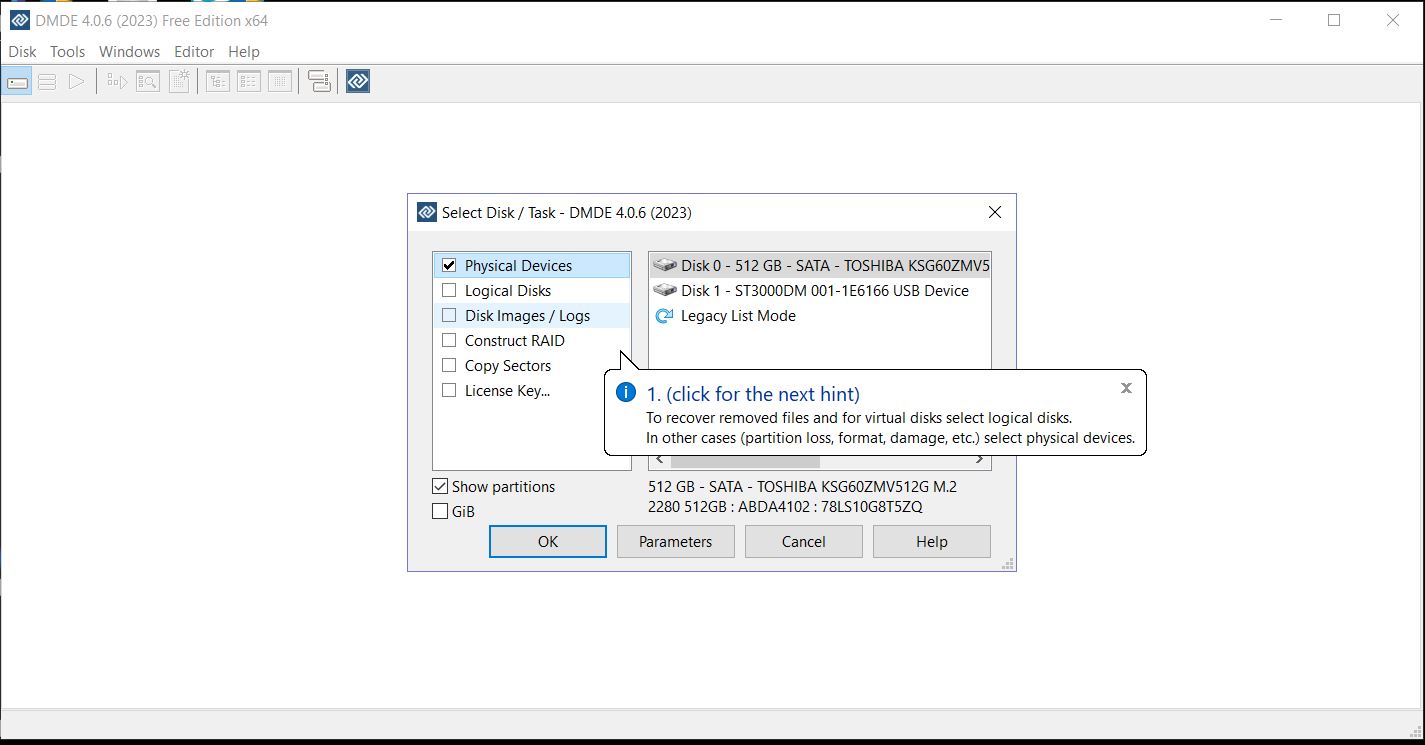Viewport: 1425px width, 745px height.
Task: Open the Editor menu
Action: pyautogui.click(x=194, y=52)
